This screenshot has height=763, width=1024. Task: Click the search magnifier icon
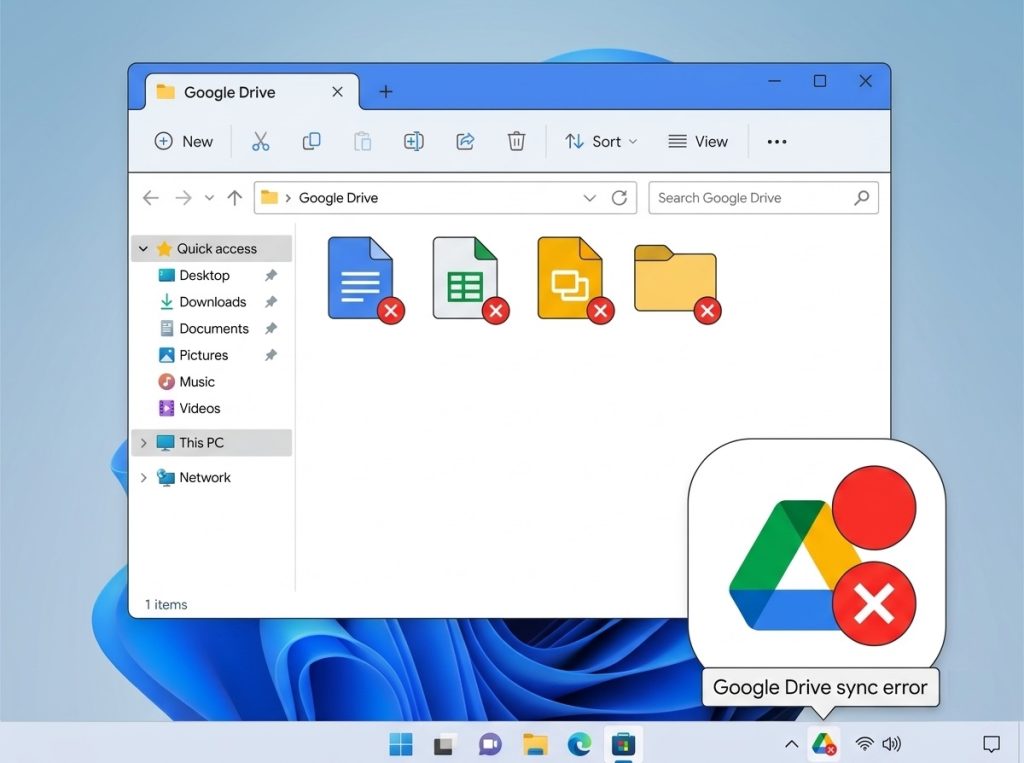861,197
